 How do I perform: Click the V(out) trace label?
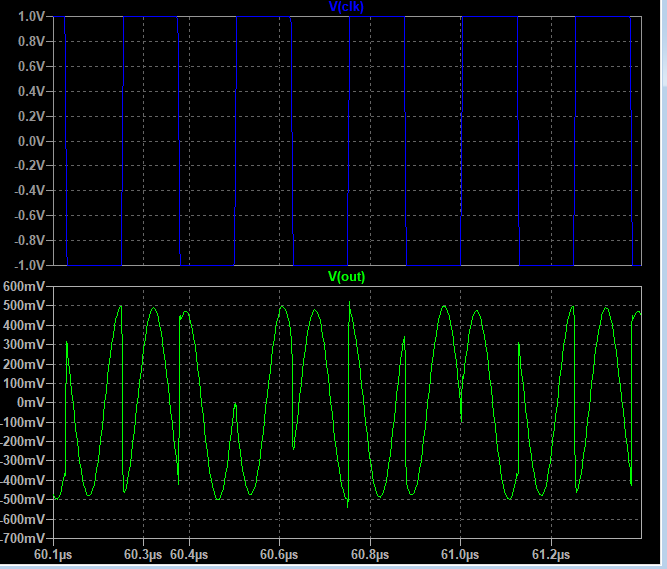pos(347,276)
